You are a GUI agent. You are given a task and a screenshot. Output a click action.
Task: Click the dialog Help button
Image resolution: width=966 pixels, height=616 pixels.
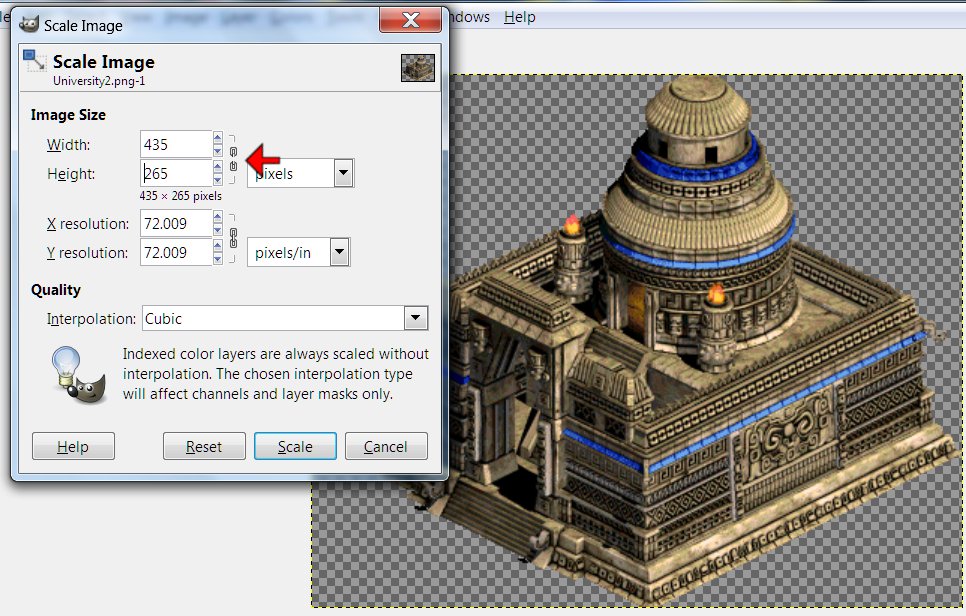pos(73,446)
